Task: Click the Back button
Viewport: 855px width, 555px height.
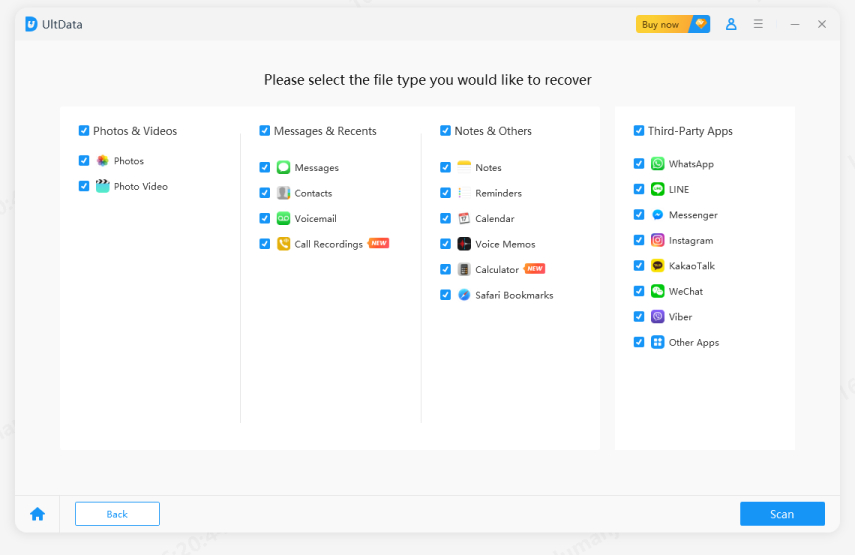Action: pyautogui.click(x=117, y=514)
